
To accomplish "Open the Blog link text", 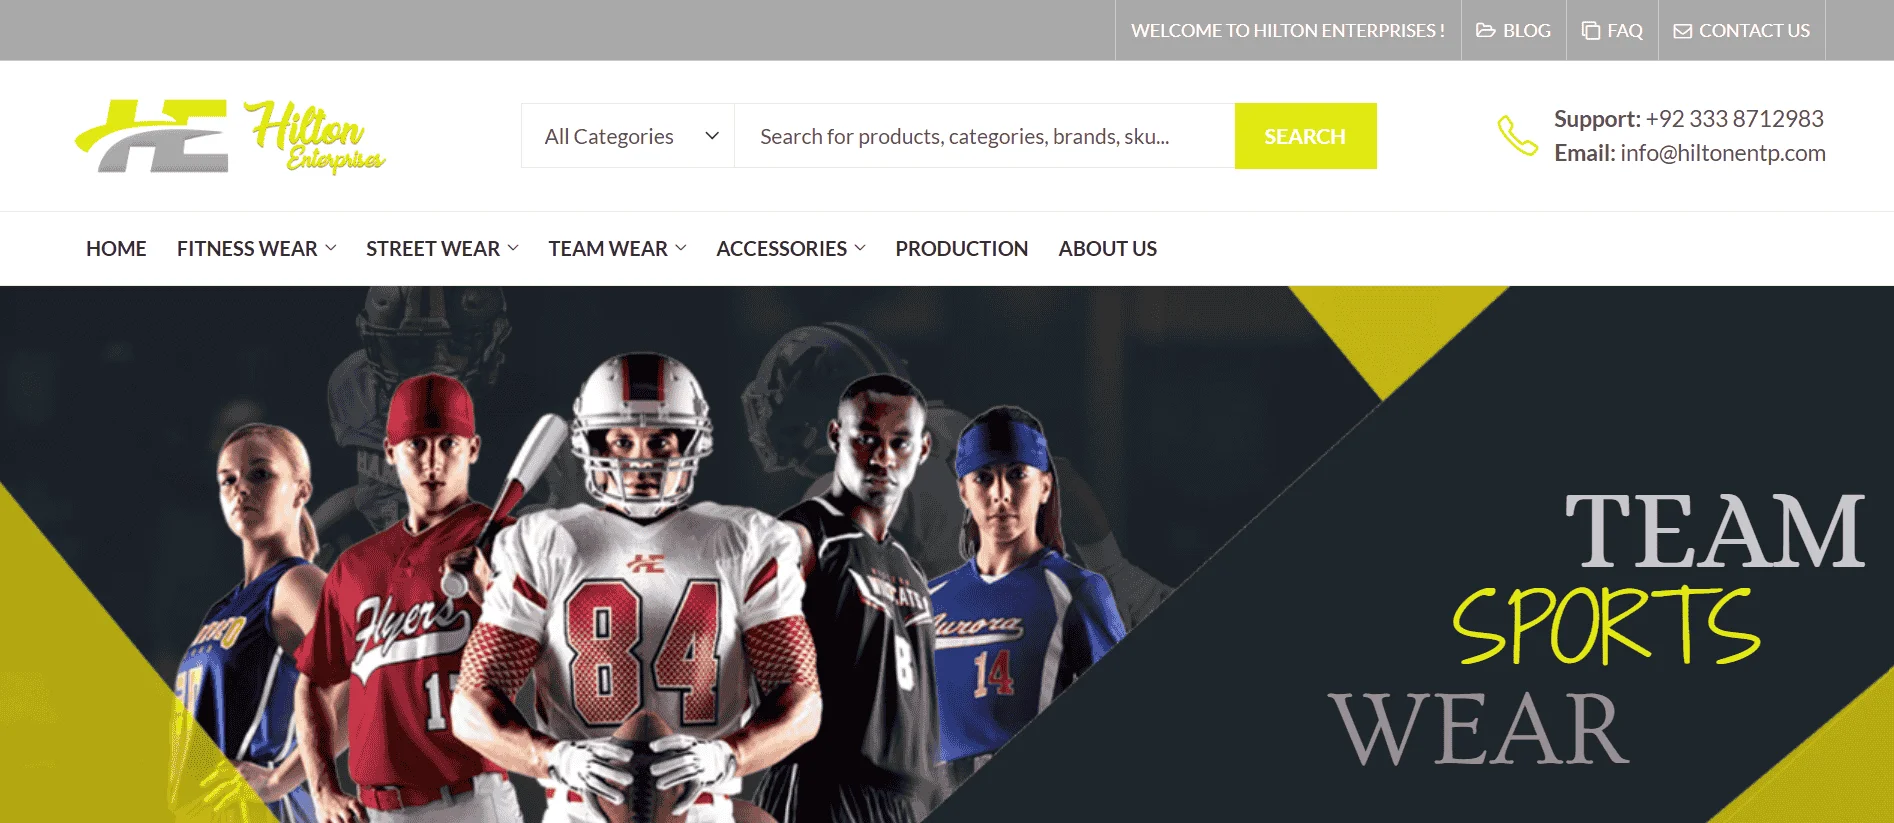I will click(1527, 31).
